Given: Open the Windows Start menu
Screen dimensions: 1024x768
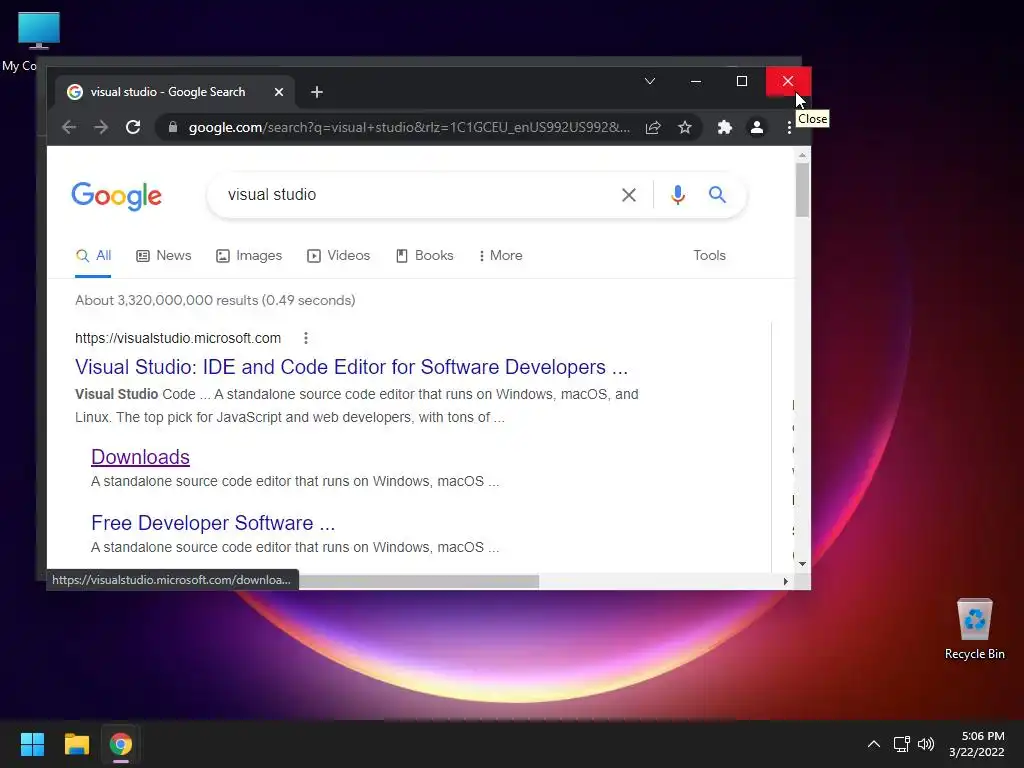Looking at the screenshot, I should [x=32, y=744].
